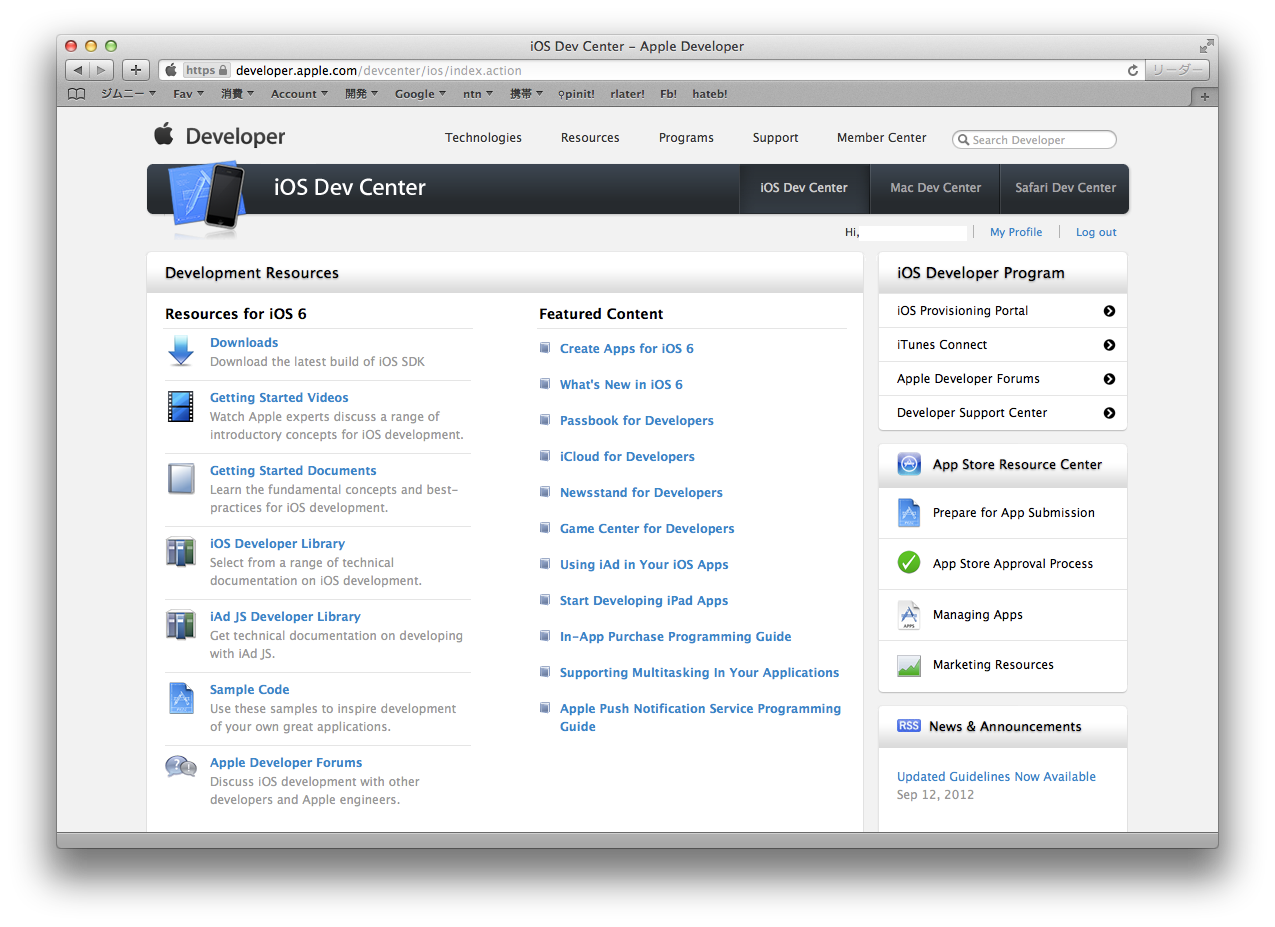Click the Apple Developer Forums chat bubble icon
This screenshot has height=927, width=1275.
click(181, 768)
